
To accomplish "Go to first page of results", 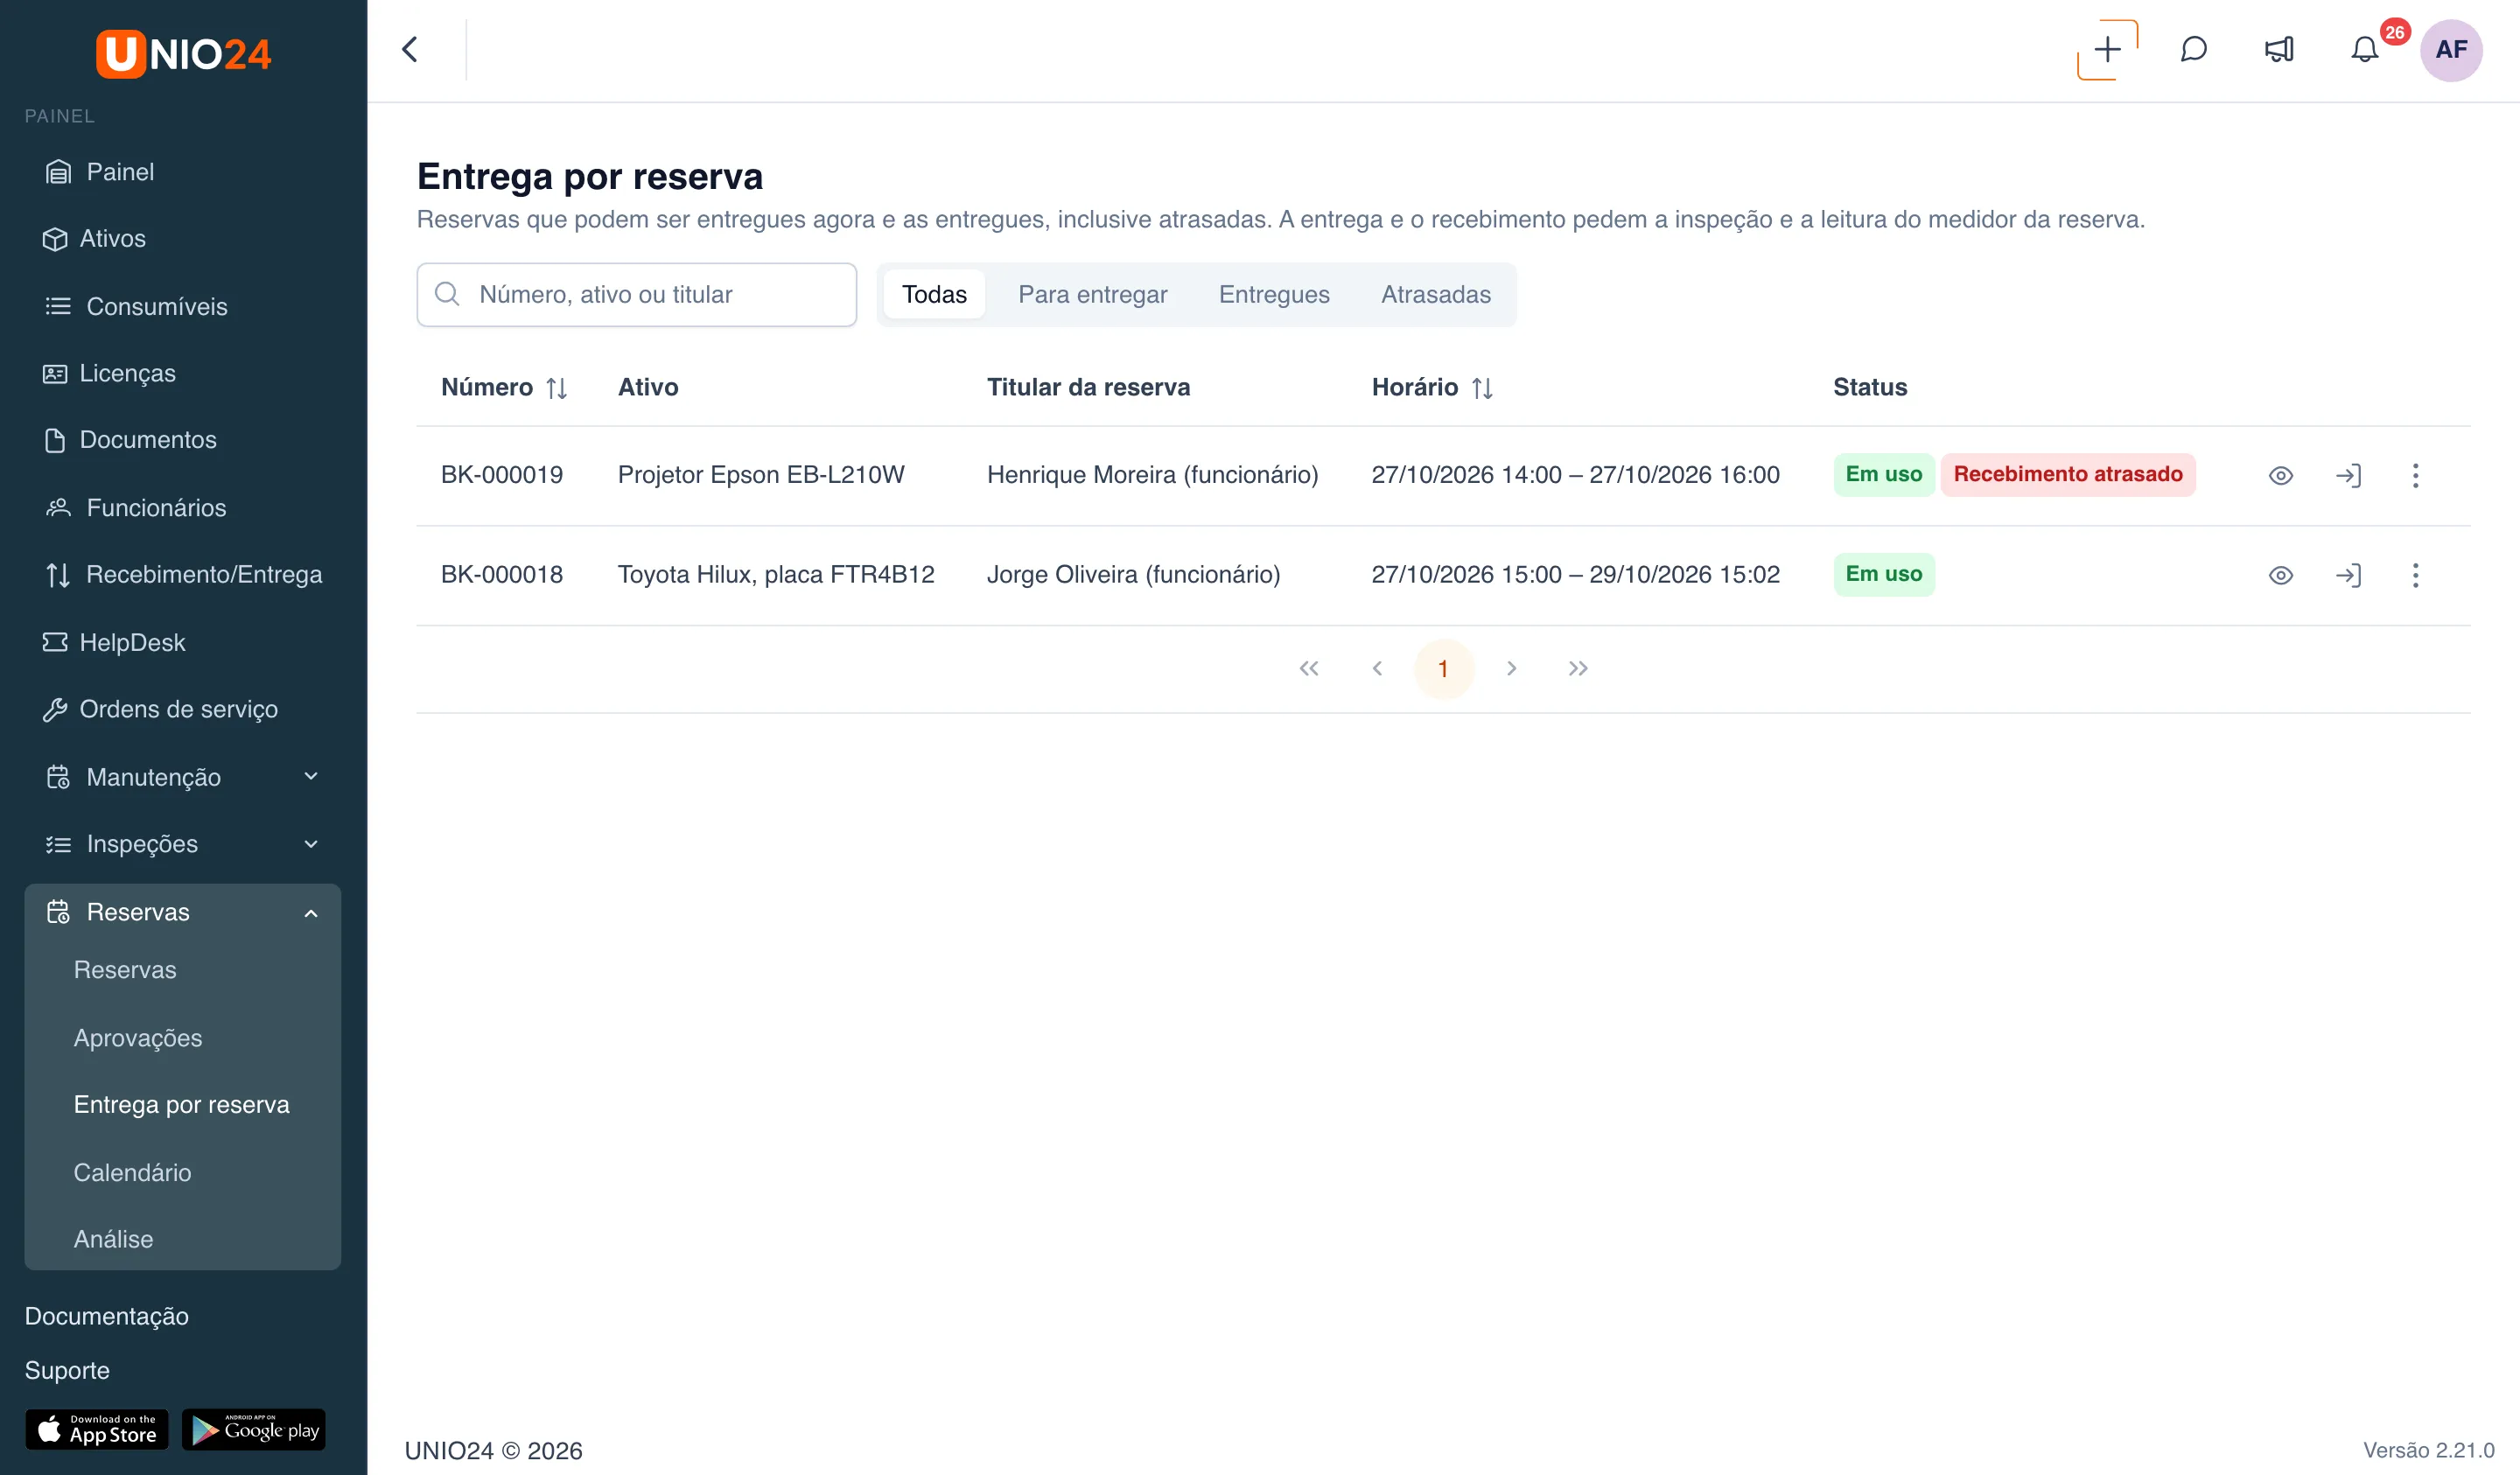I will [1309, 668].
